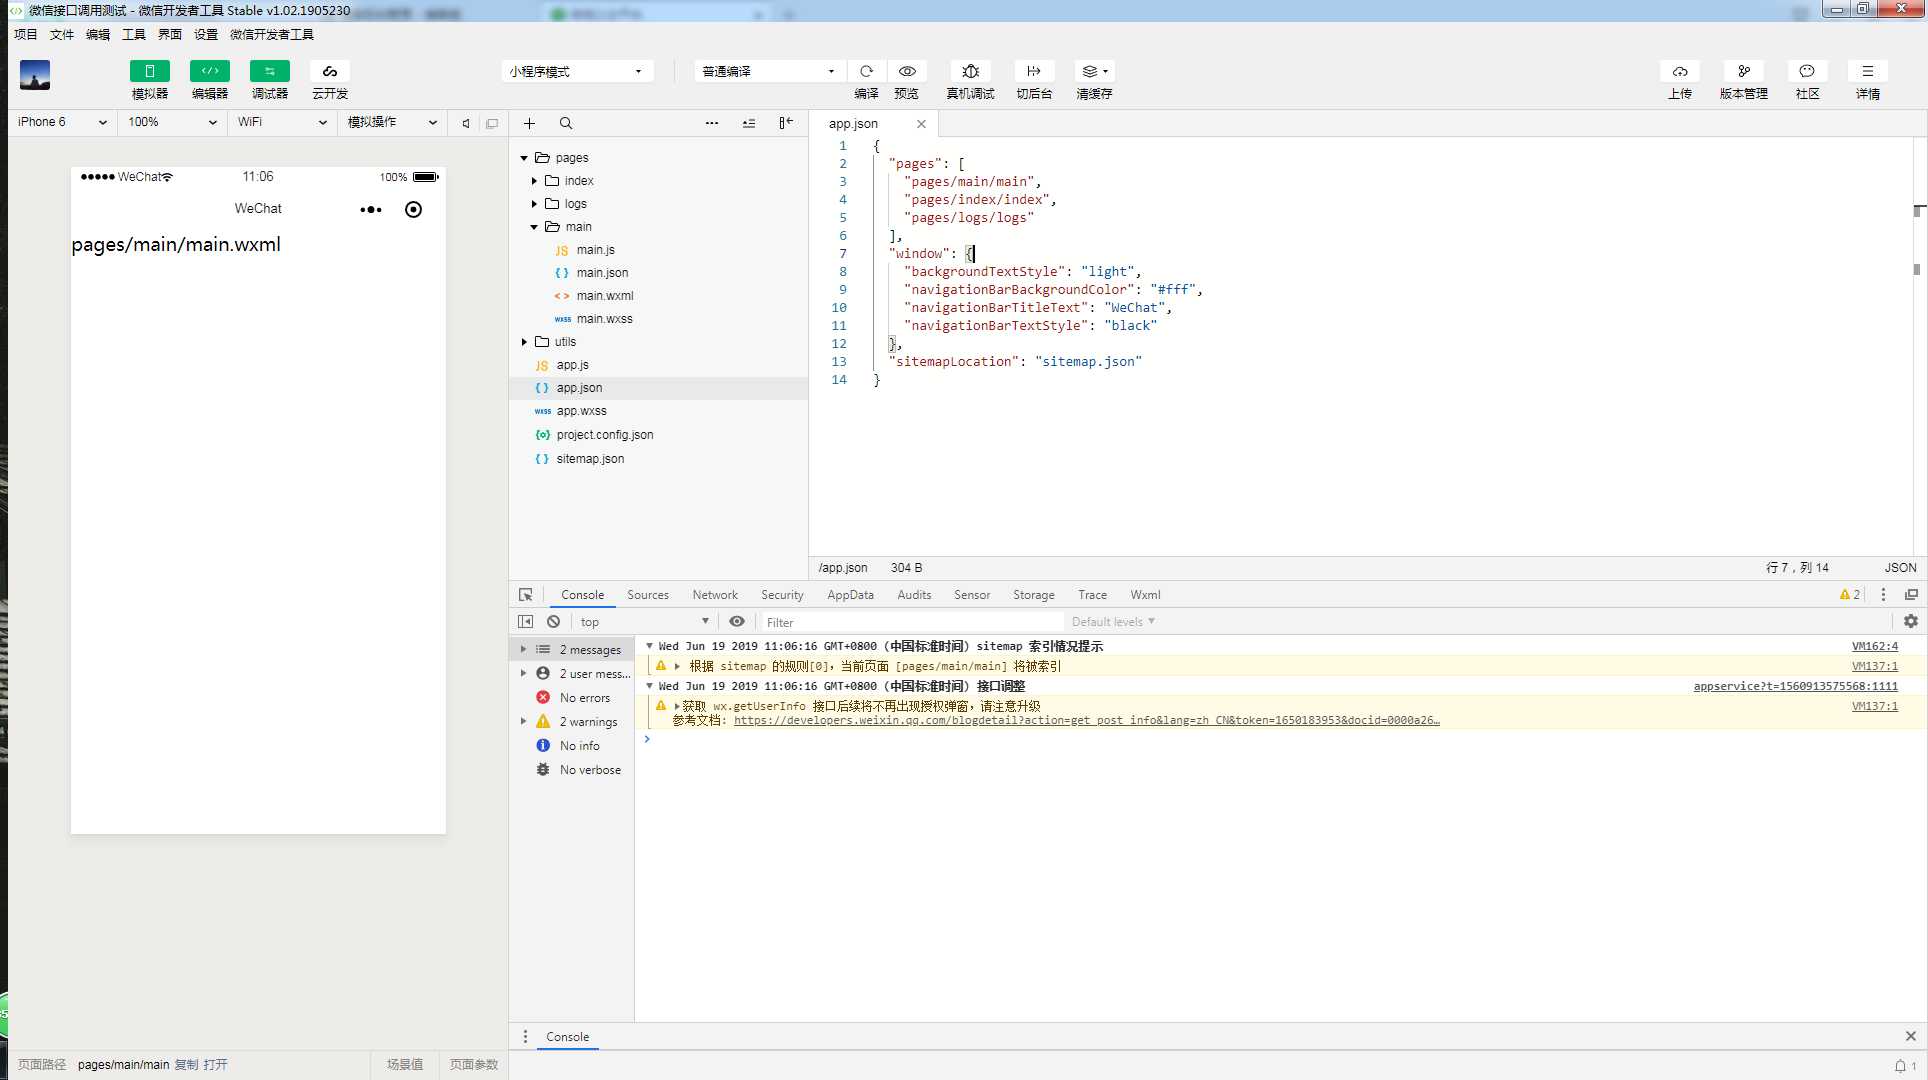Open the 100% zoom dropdown
1928x1080 pixels.
tap(172, 122)
